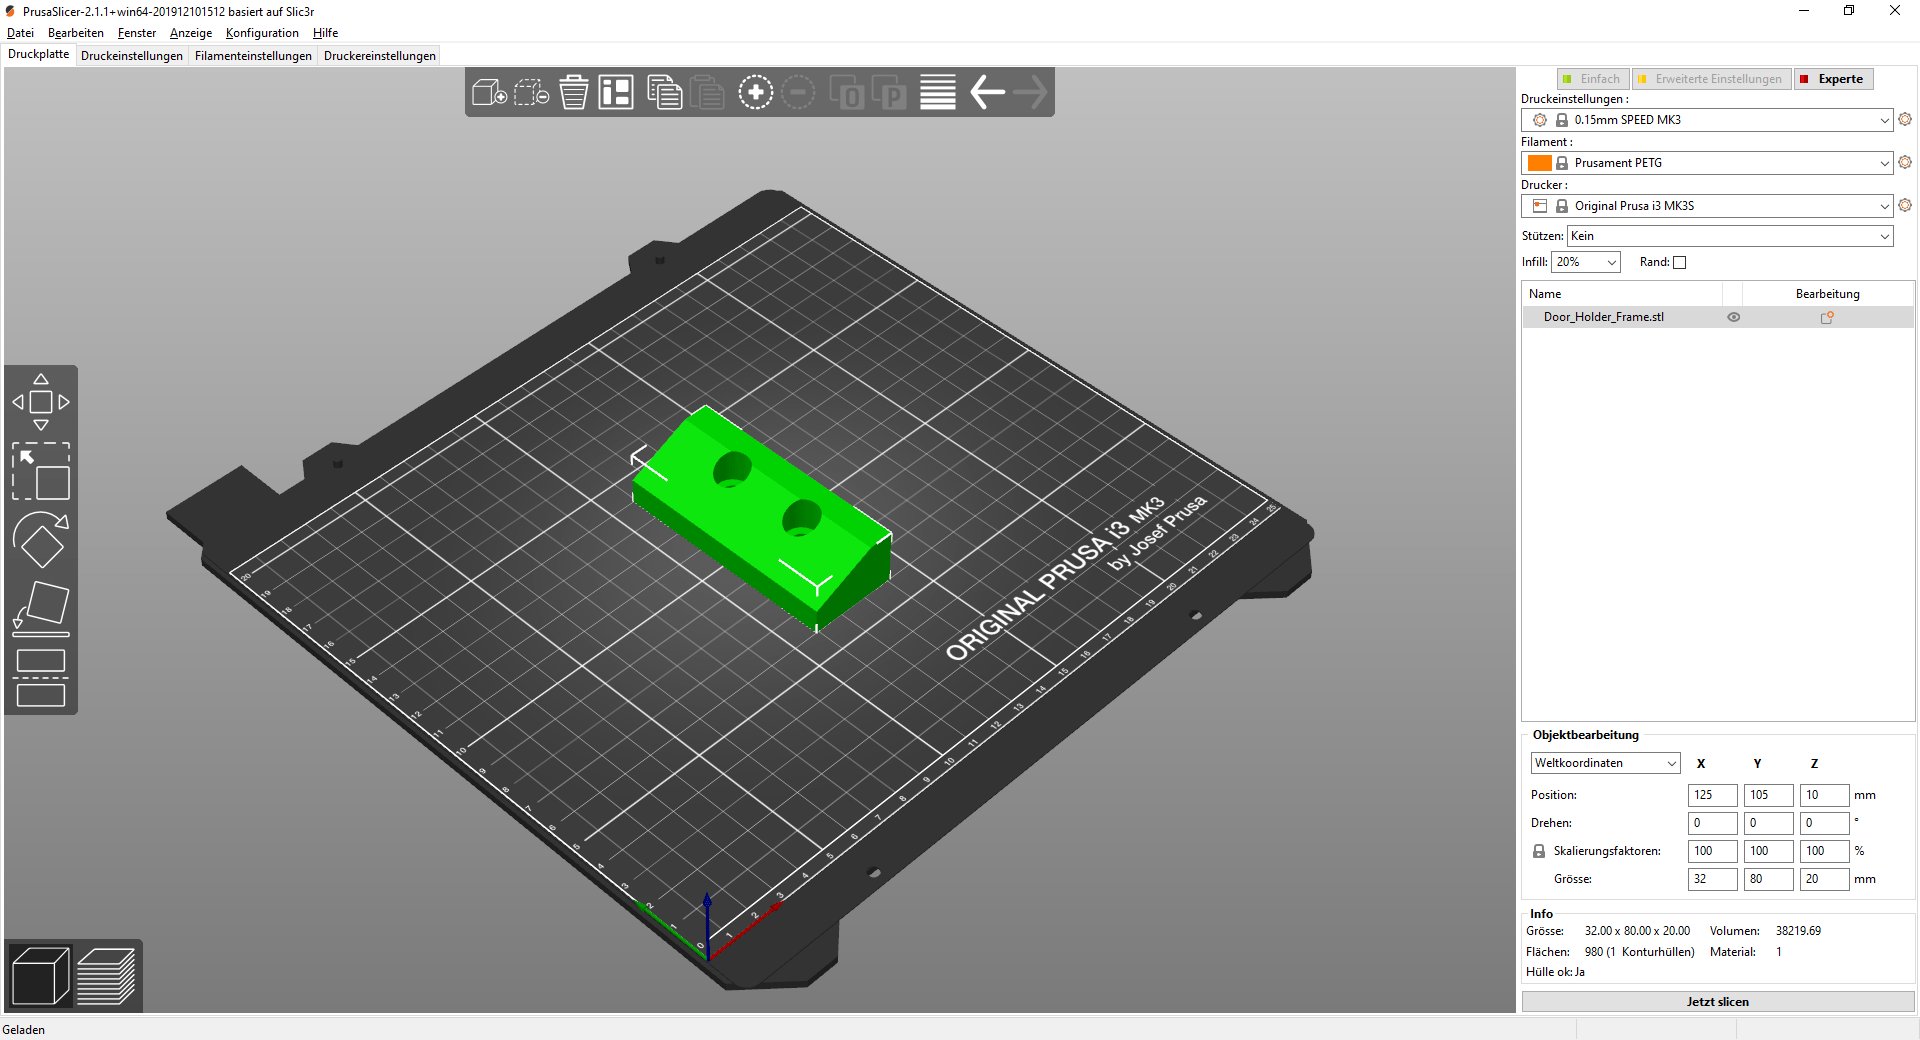This screenshot has width=1920, height=1040.
Task: Select the Place on face tool
Action: [x=41, y=609]
